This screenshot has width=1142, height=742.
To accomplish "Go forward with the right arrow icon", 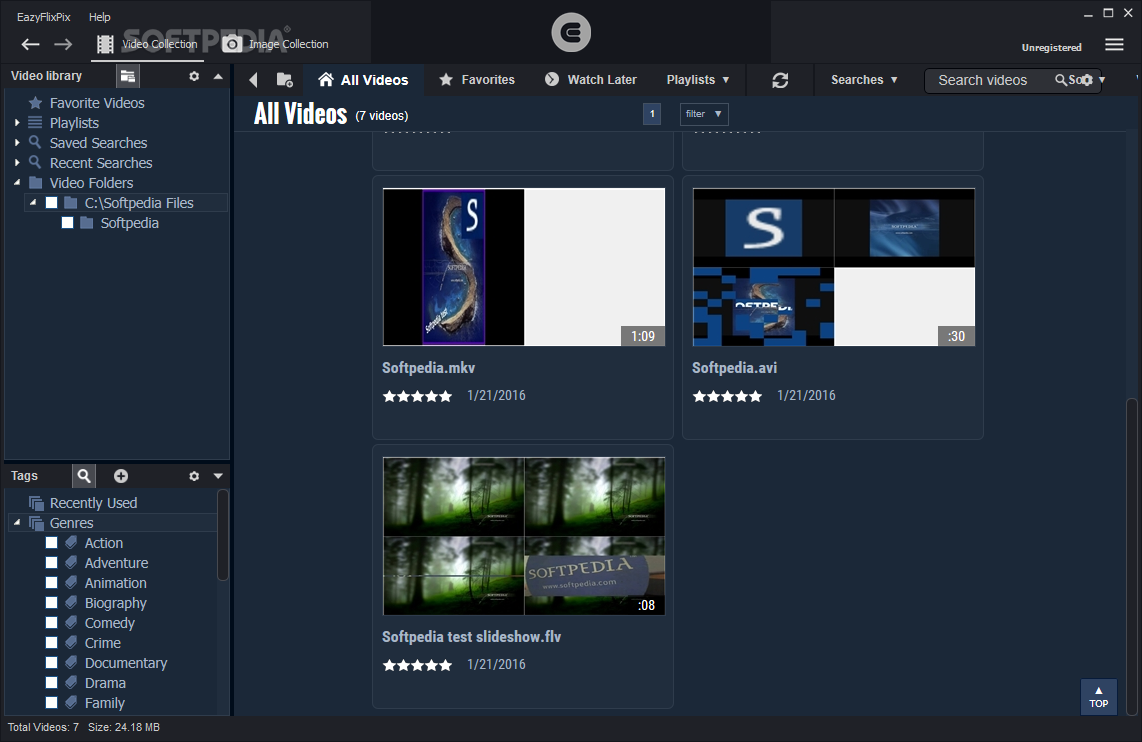I will coord(63,44).
